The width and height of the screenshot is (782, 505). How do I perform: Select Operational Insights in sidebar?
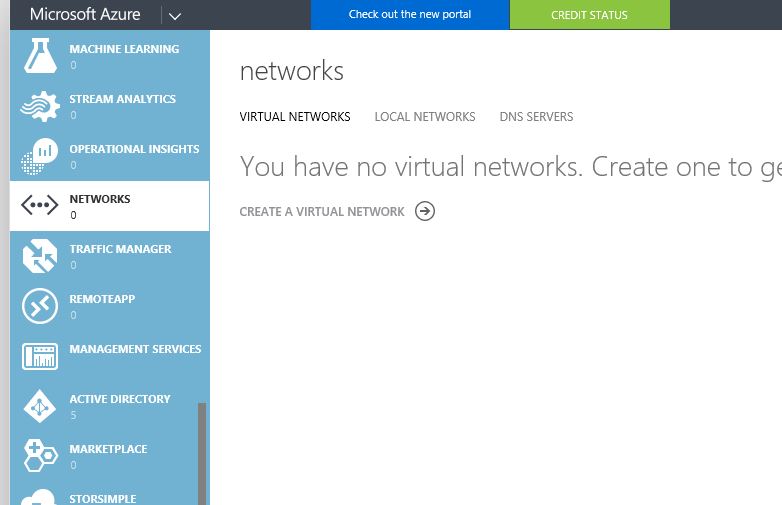[134, 149]
